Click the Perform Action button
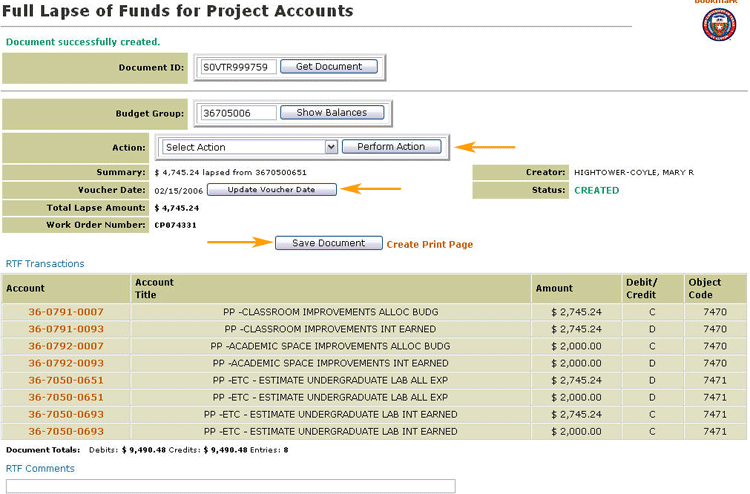Viewport: 750px width, 494px height. click(392, 146)
